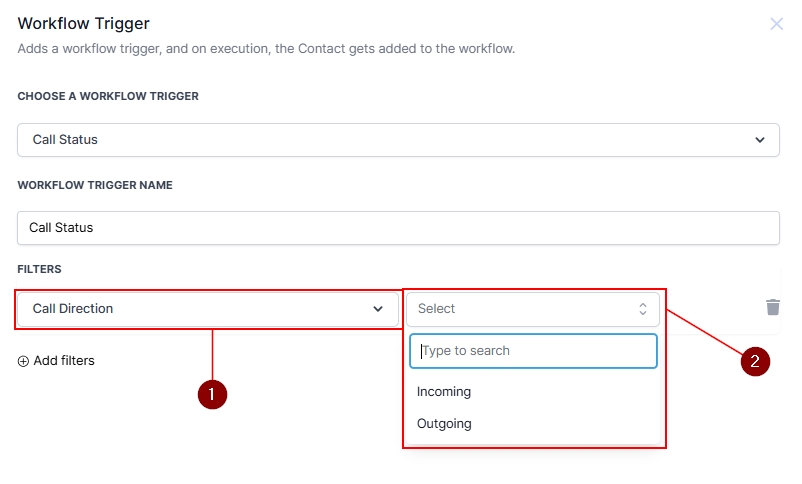Image resolution: width=802 pixels, height=484 pixels.
Task: Delete the Call Direction filter with trash icon
Action: coord(772,308)
